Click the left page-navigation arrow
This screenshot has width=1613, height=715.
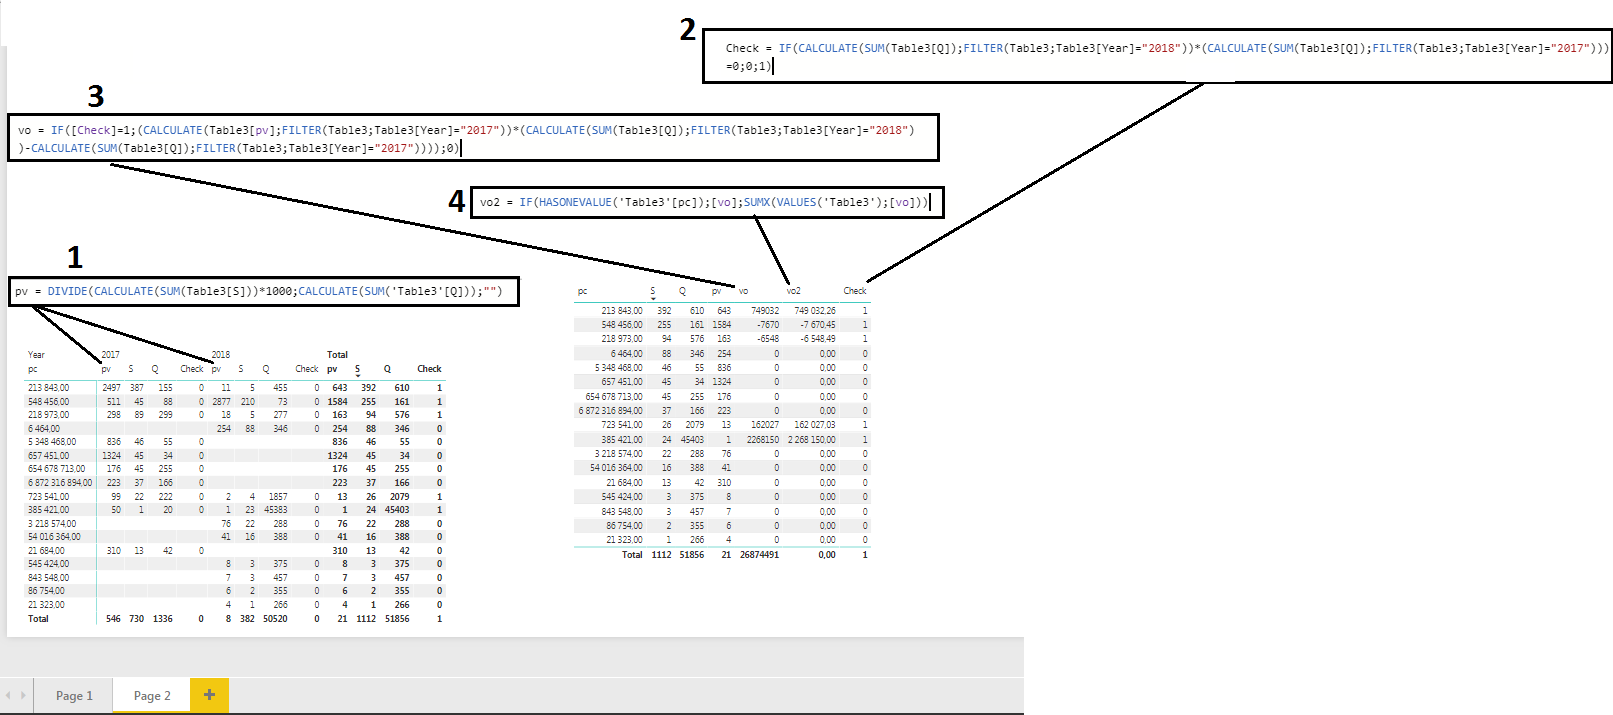(x=8, y=696)
